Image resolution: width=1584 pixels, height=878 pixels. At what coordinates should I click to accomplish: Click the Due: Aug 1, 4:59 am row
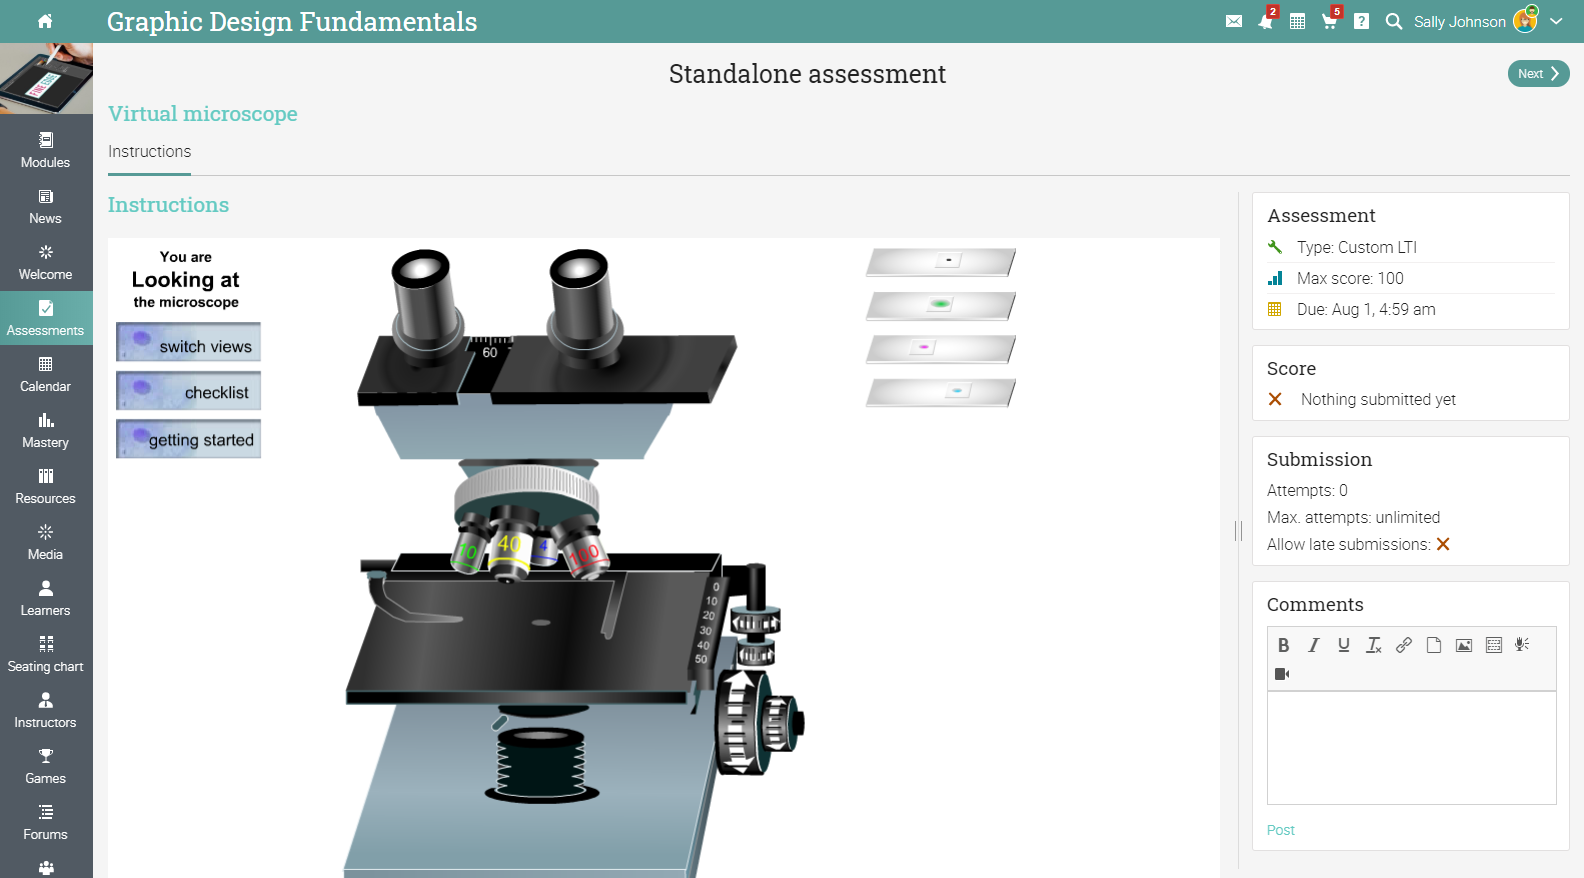pyautogui.click(x=1411, y=309)
